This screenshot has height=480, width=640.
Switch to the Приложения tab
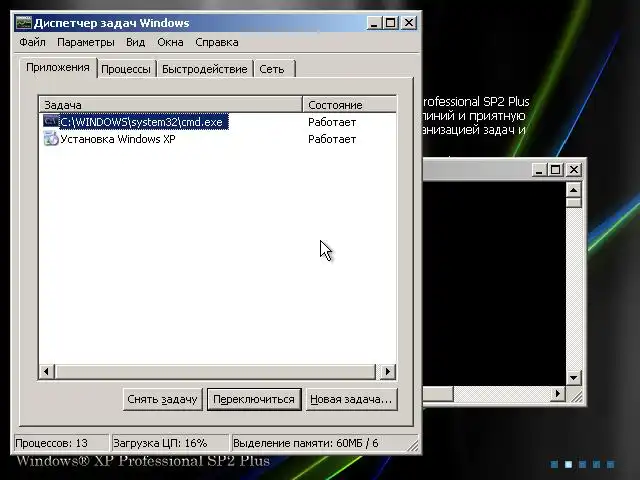coord(58,67)
